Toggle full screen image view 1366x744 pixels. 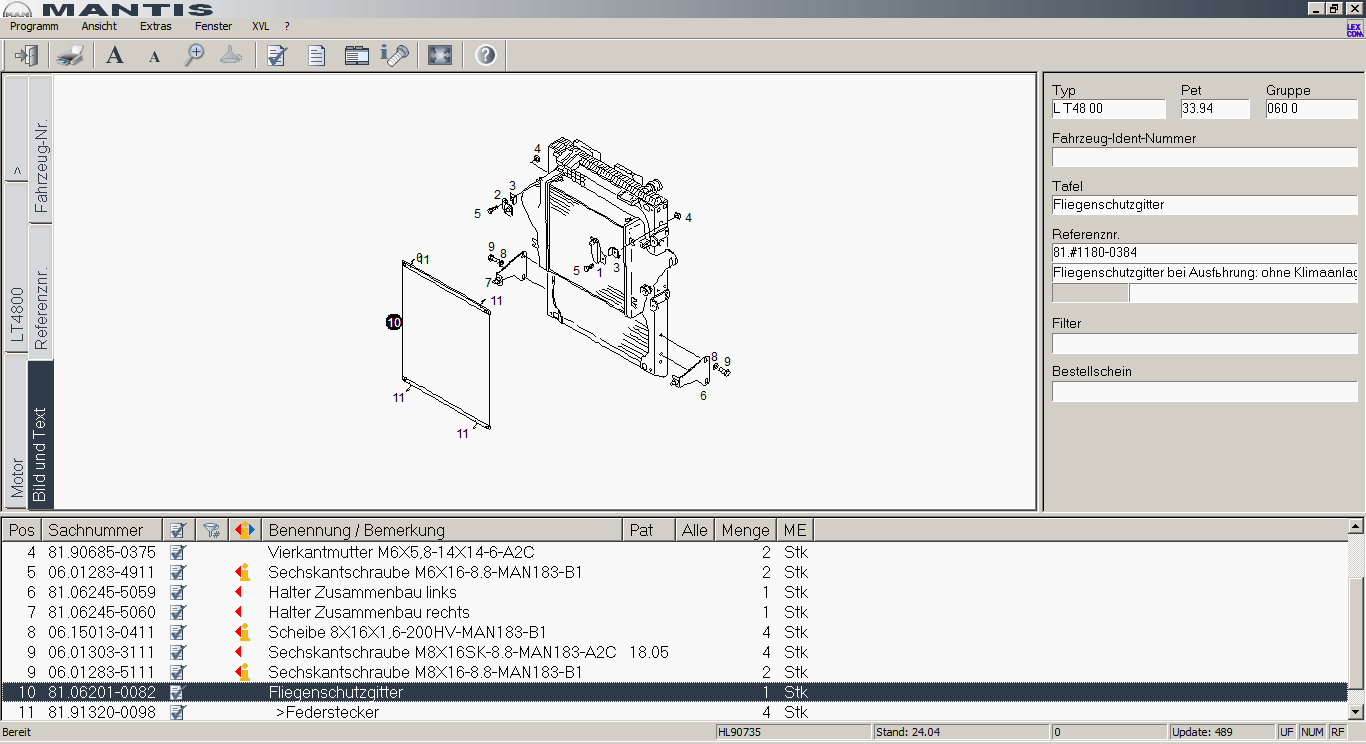coord(440,55)
